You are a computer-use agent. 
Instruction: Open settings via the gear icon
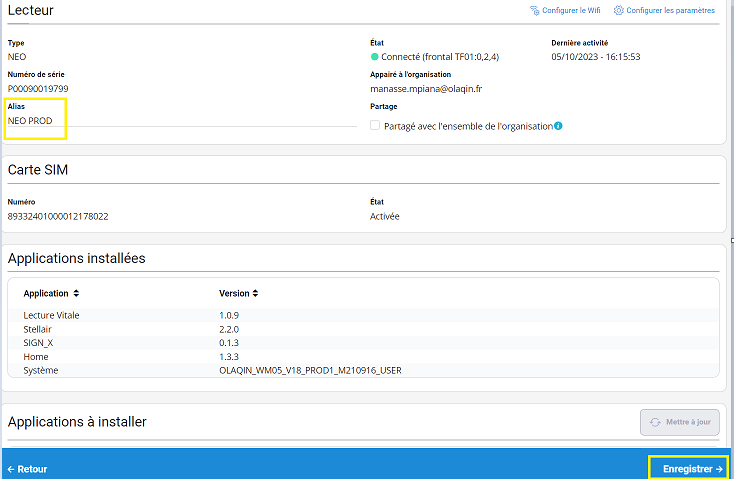(619, 11)
